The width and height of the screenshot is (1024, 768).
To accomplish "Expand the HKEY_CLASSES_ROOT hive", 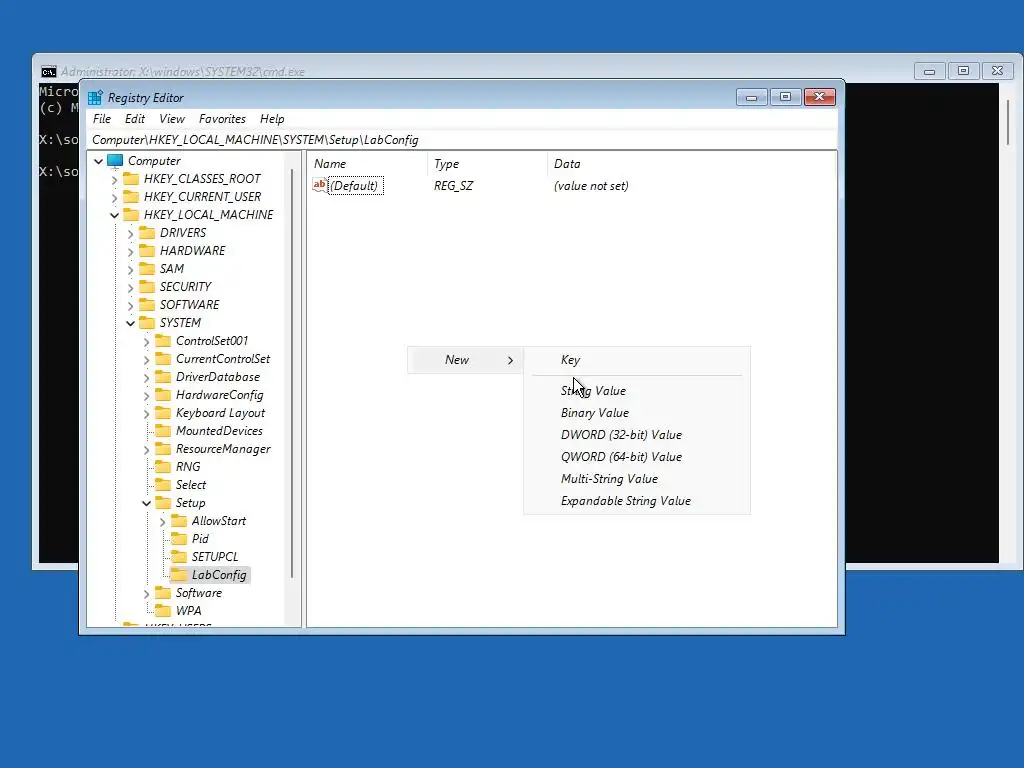I will tap(115, 179).
